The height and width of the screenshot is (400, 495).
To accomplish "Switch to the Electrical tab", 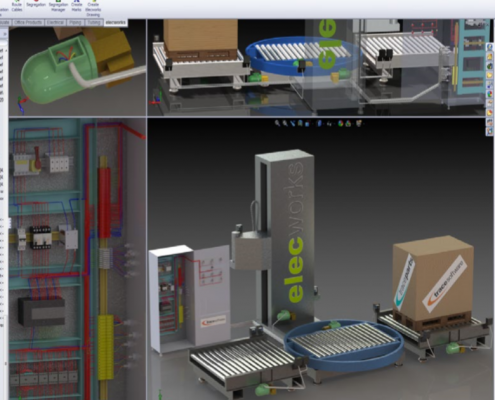I will pos(55,22).
